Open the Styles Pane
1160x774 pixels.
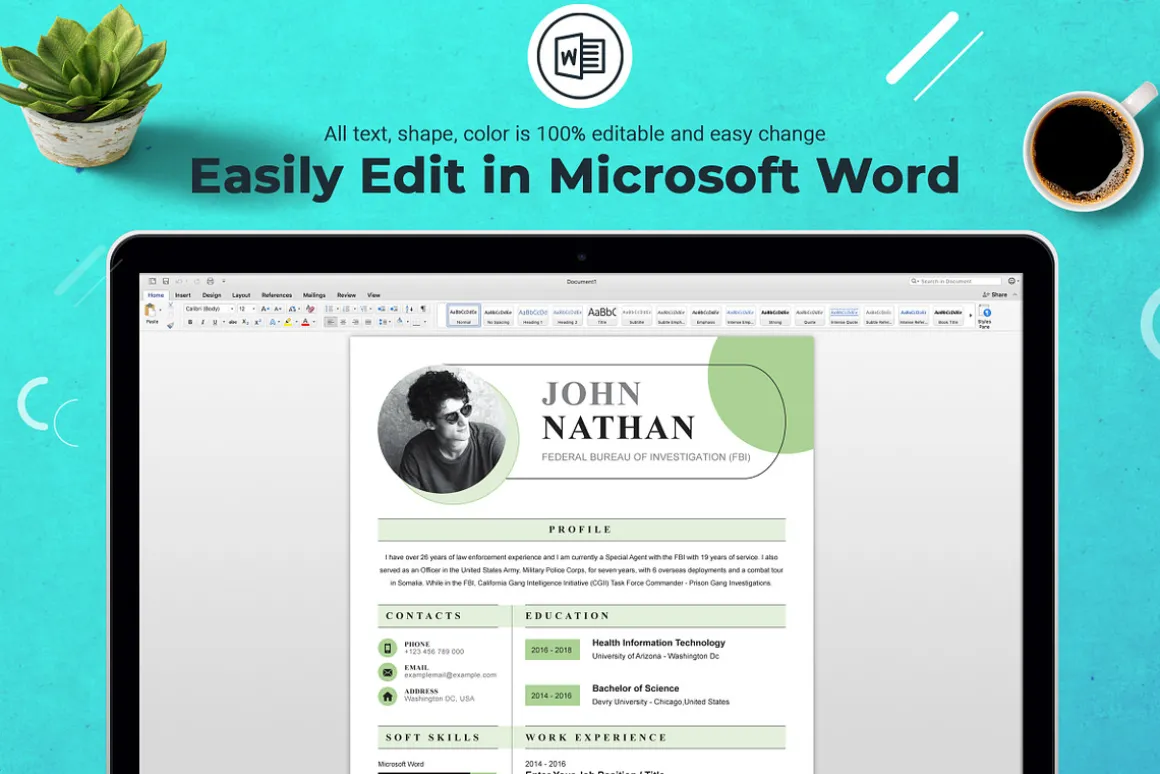pyautogui.click(x=985, y=317)
